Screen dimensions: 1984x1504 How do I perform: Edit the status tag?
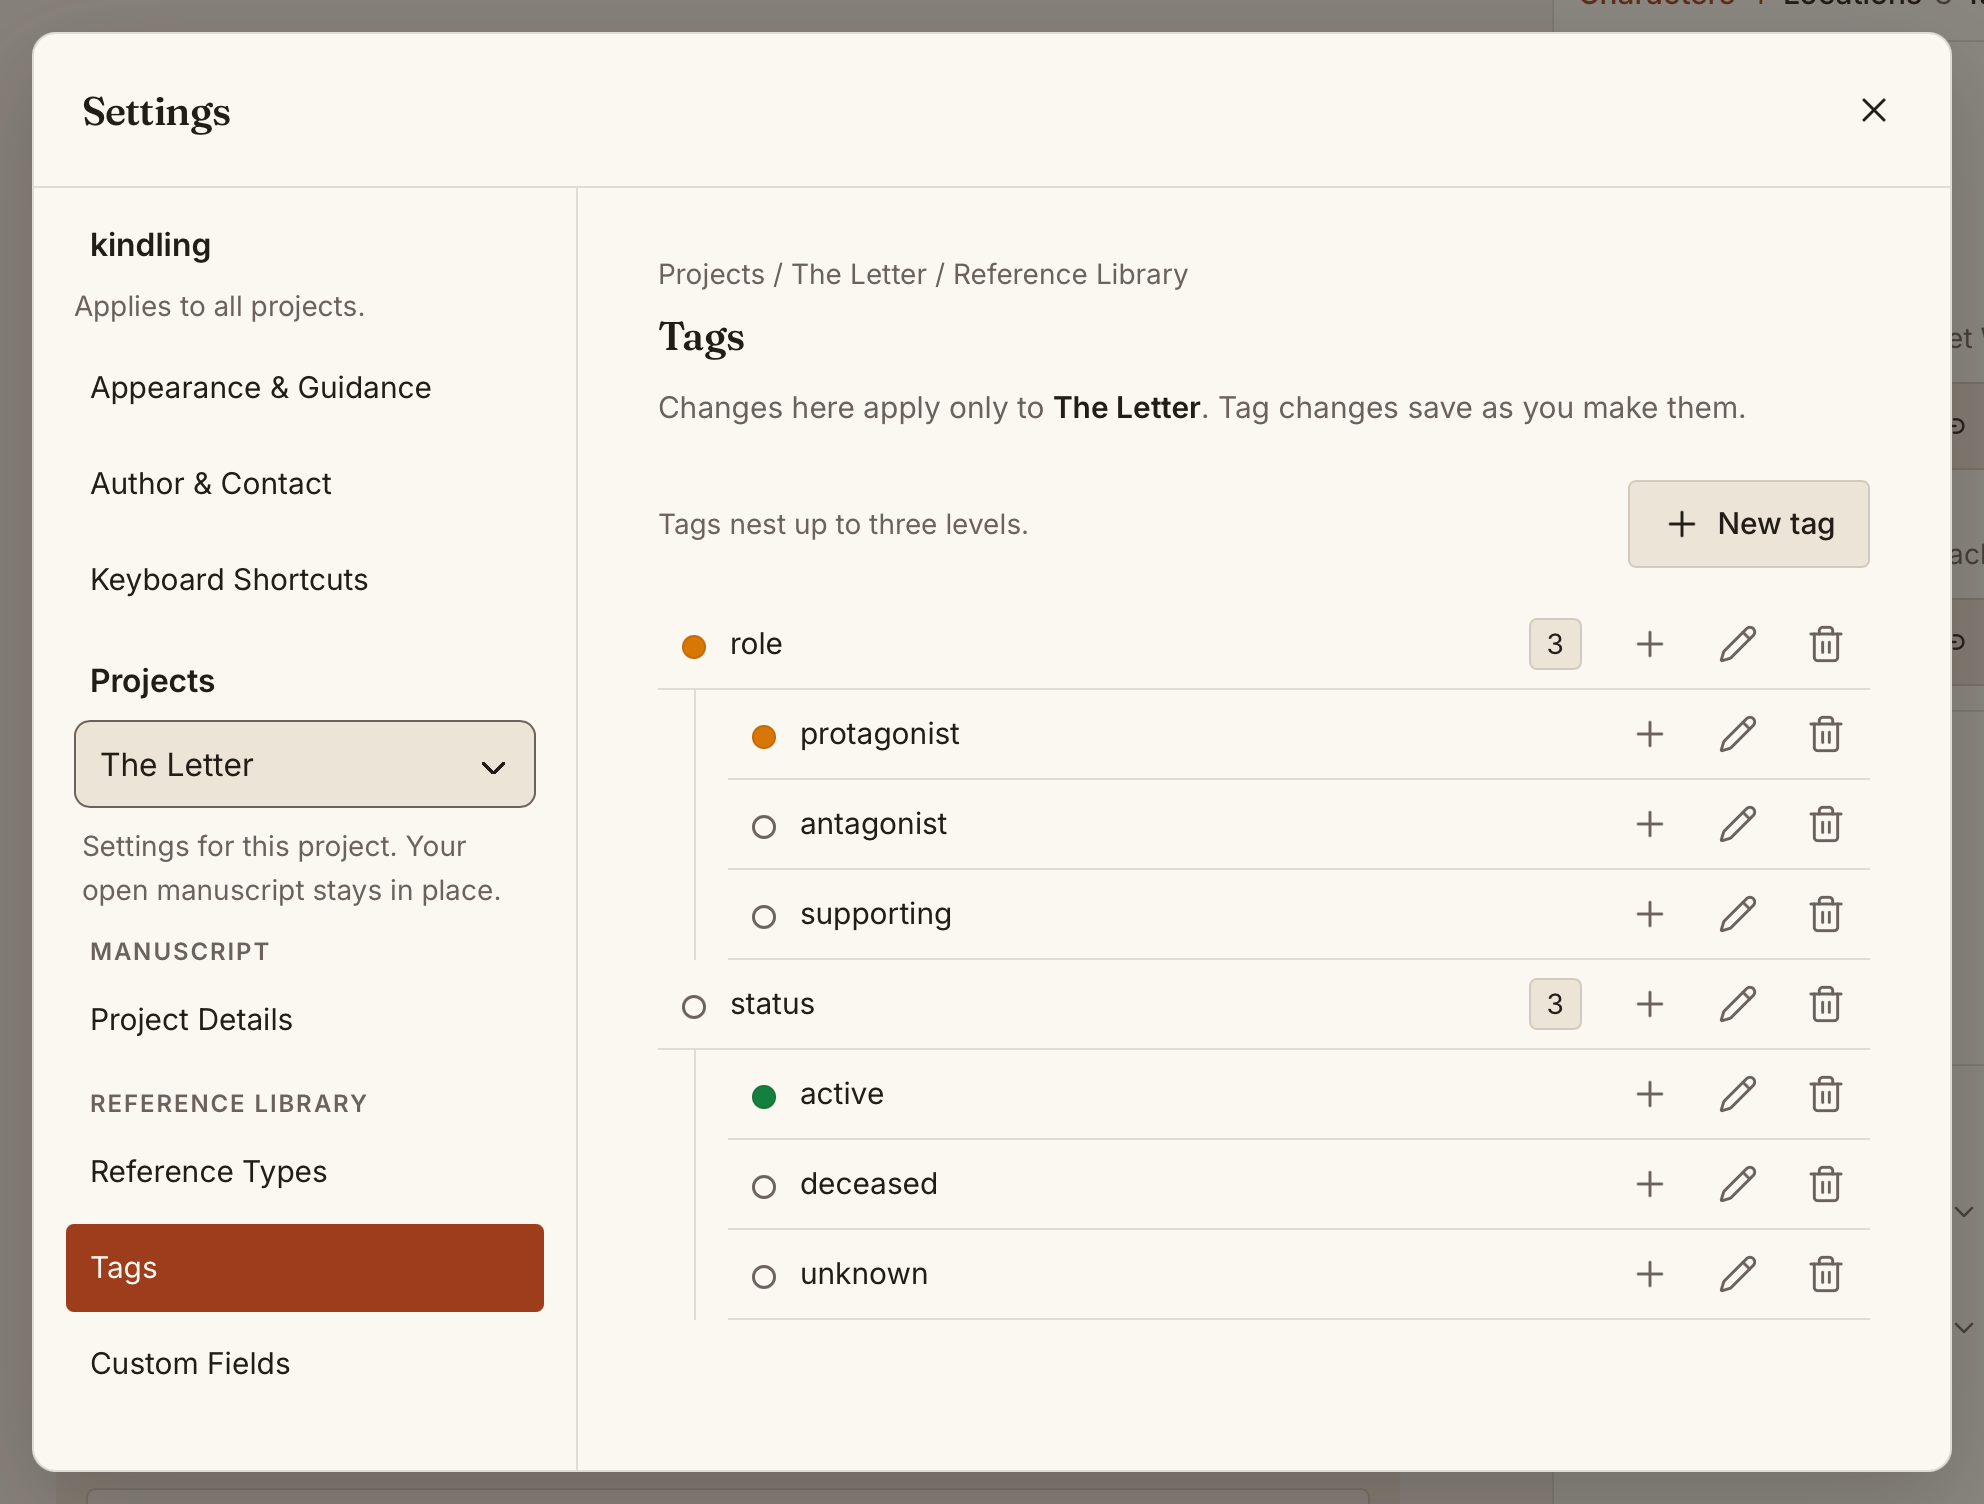click(x=1738, y=1004)
